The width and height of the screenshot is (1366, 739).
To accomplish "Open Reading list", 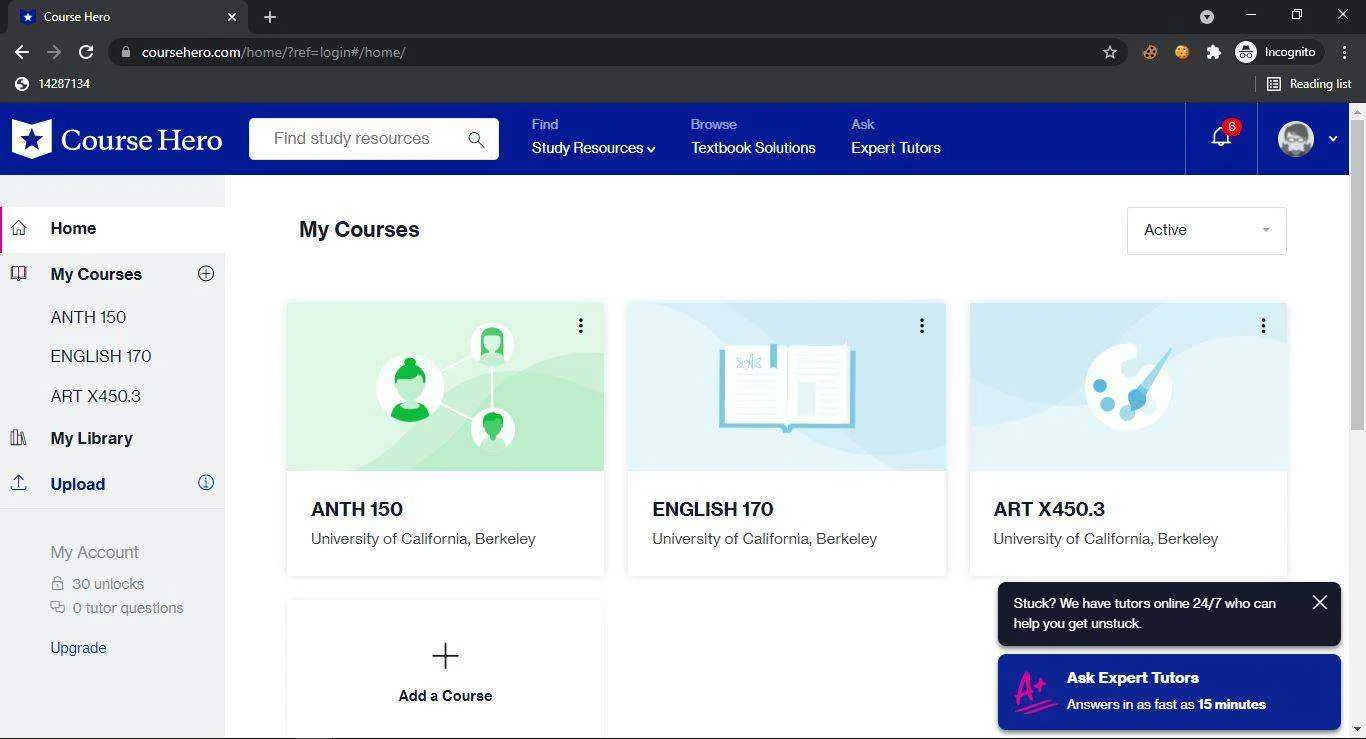I will coord(1309,84).
